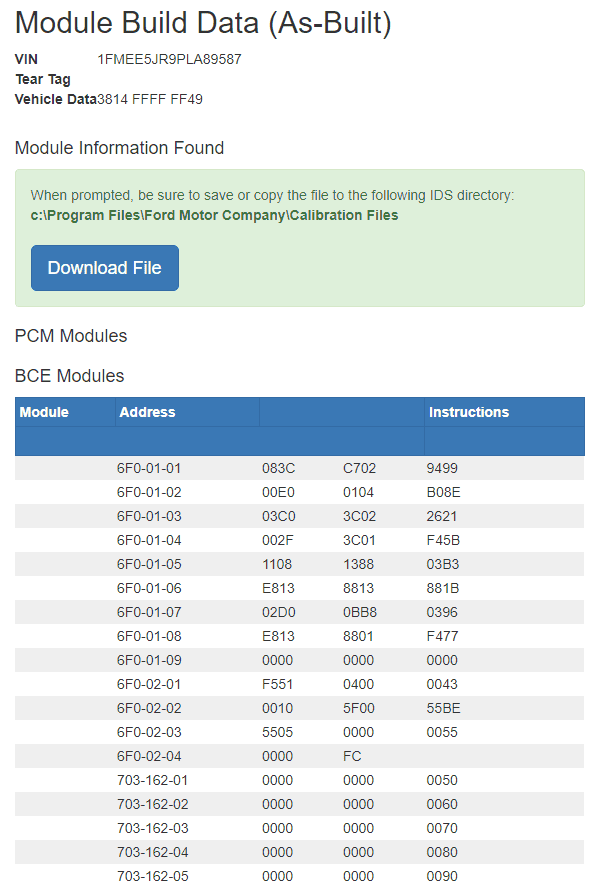This screenshot has width=598, height=888.
Task: Click address cell 703-162-01
Action: click(x=152, y=780)
